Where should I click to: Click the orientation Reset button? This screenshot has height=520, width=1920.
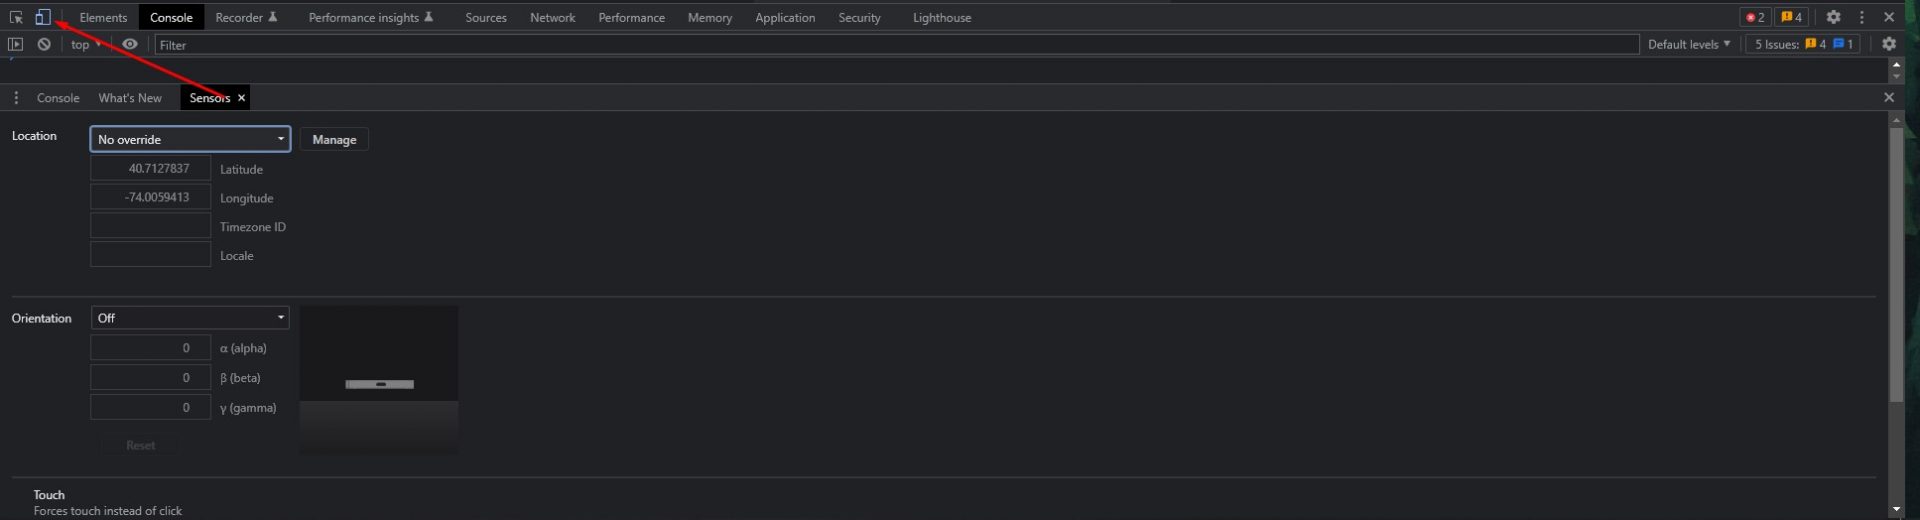(140, 445)
